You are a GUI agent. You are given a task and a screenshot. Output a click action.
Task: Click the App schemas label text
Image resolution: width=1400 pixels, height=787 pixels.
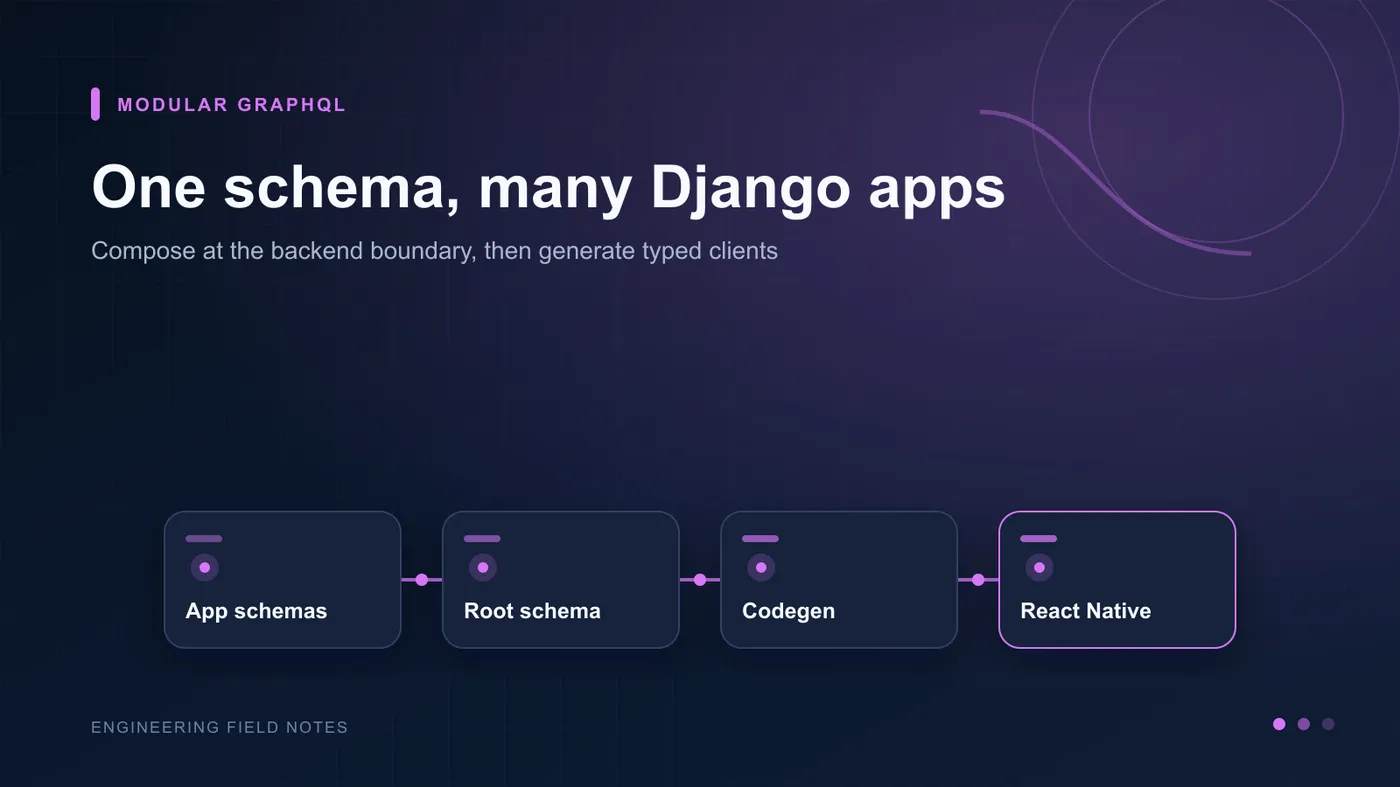pos(256,611)
